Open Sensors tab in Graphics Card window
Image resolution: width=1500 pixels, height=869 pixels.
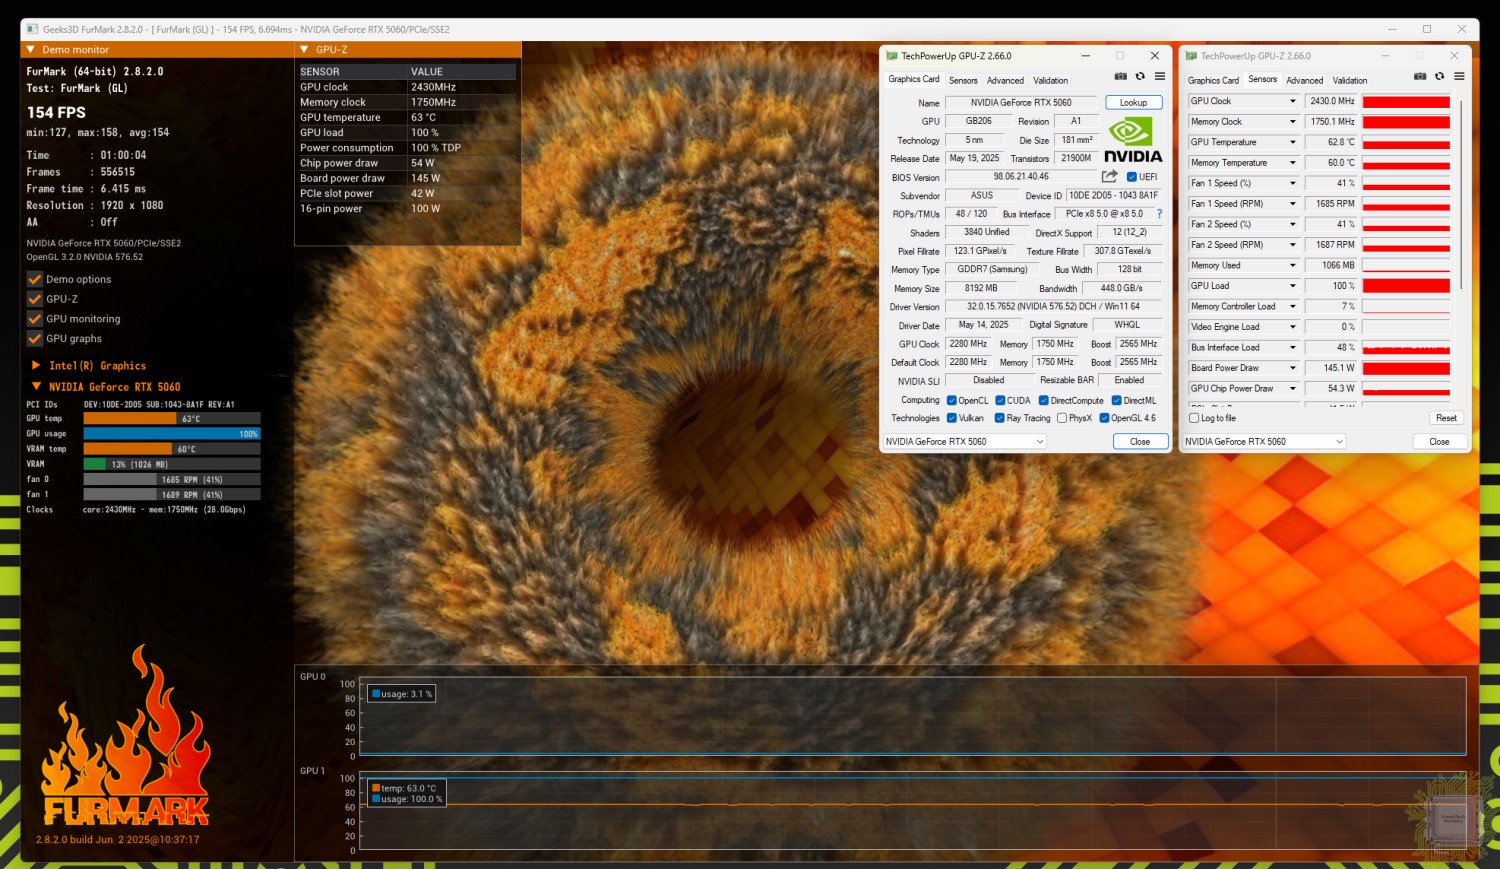tap(963, 80)
